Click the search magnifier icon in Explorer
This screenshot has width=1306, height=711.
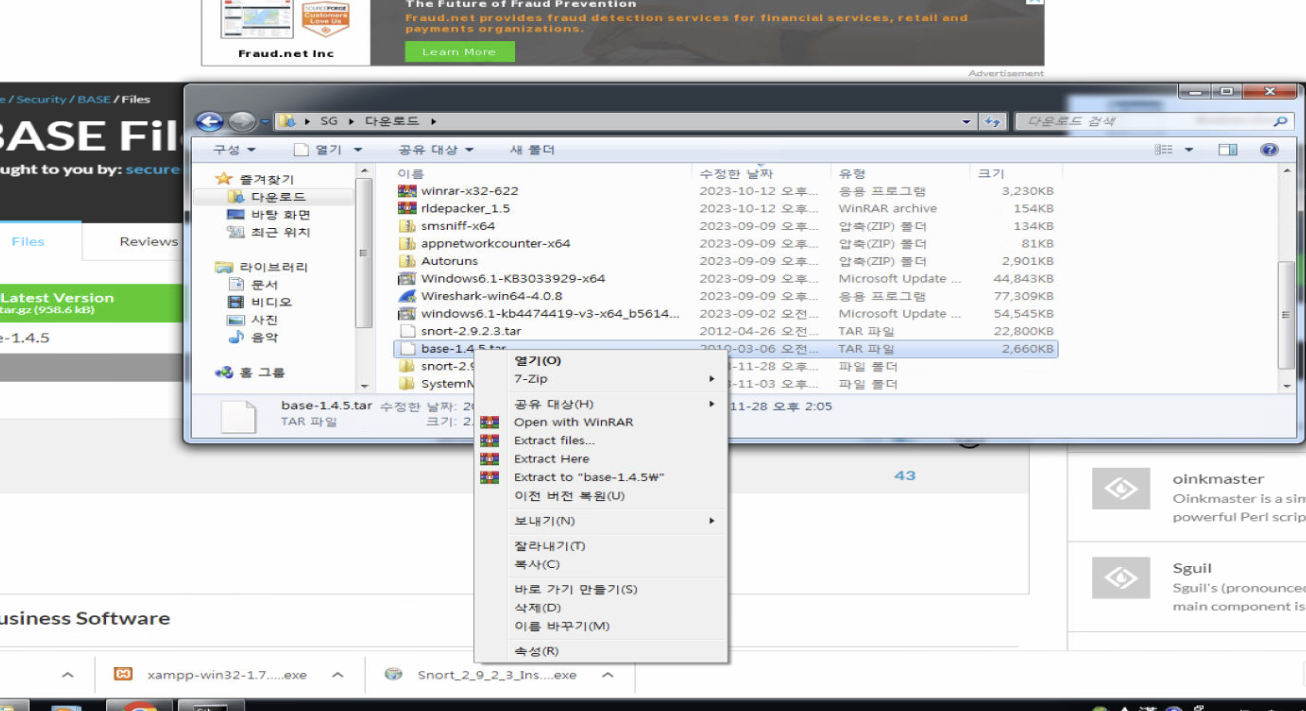[x=1279, y=121]
